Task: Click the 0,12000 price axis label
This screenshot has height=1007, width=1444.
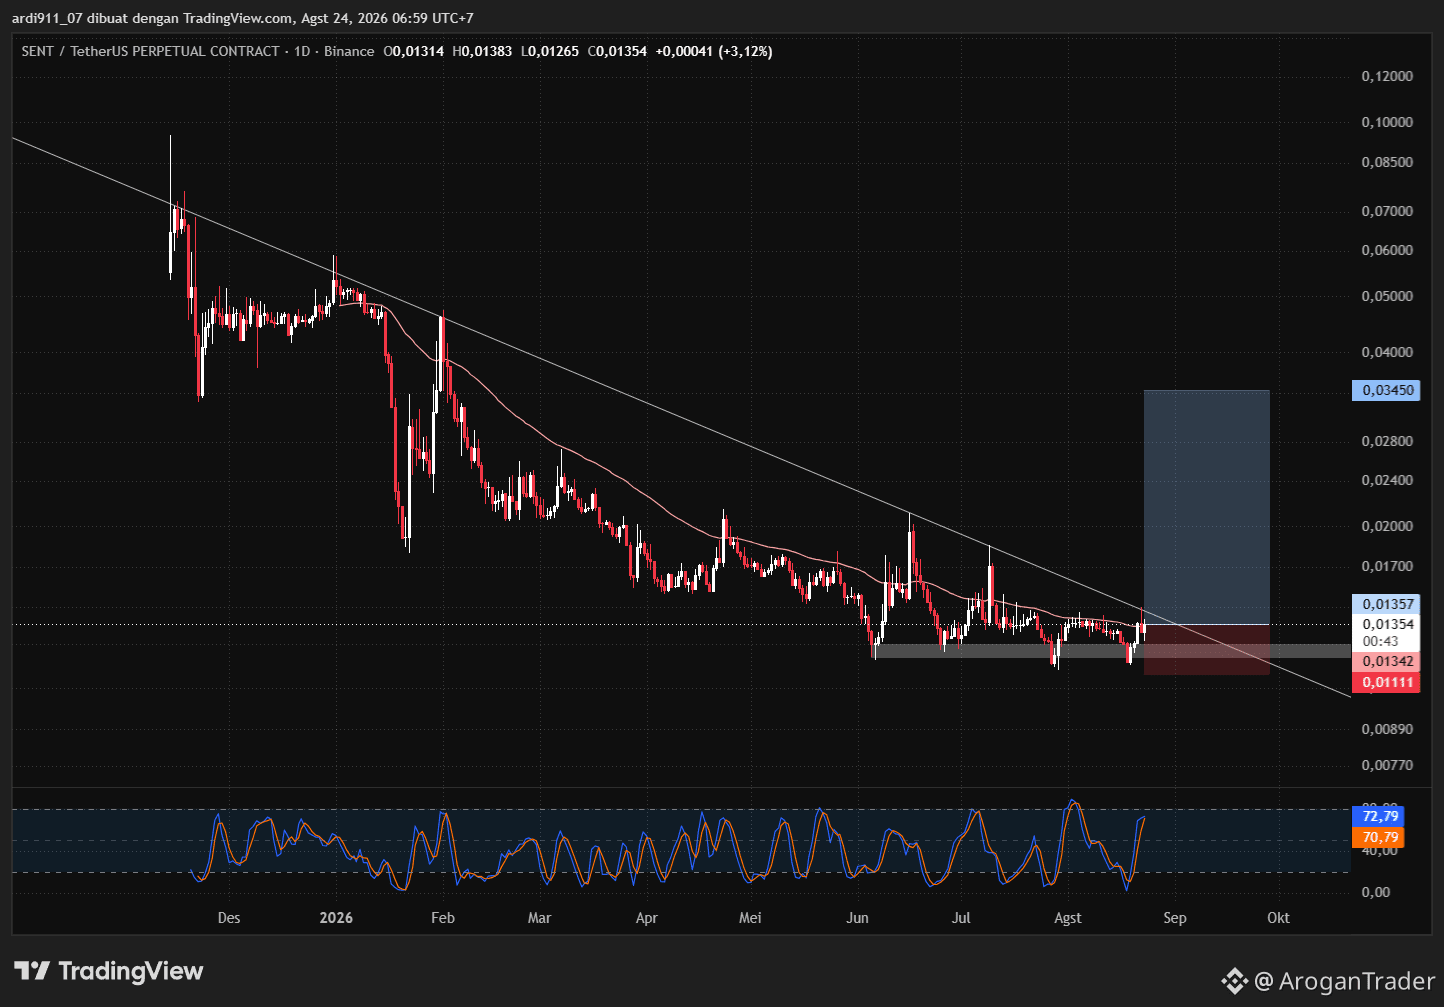Action: 1388,76
